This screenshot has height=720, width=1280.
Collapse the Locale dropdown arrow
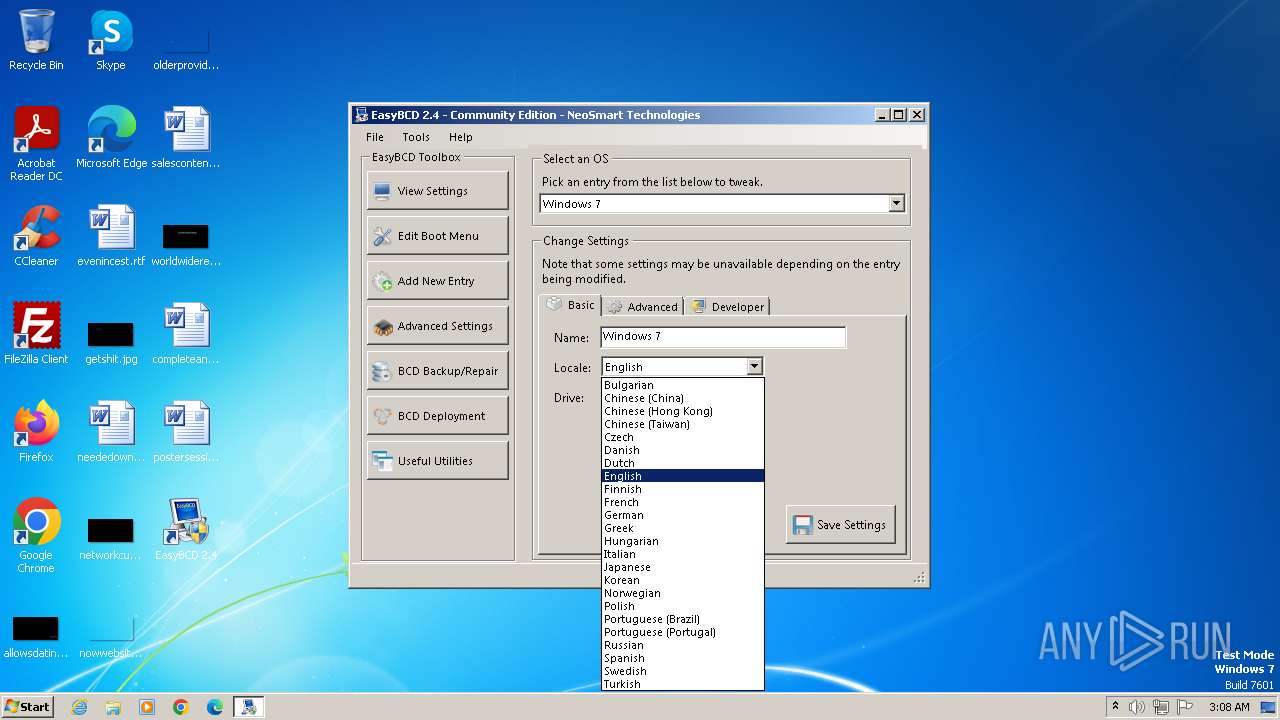[x=755, y=367]
